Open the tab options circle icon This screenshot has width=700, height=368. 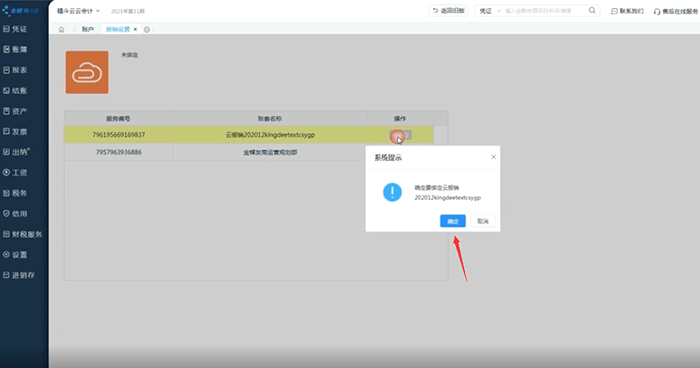[x=147, y=29]
